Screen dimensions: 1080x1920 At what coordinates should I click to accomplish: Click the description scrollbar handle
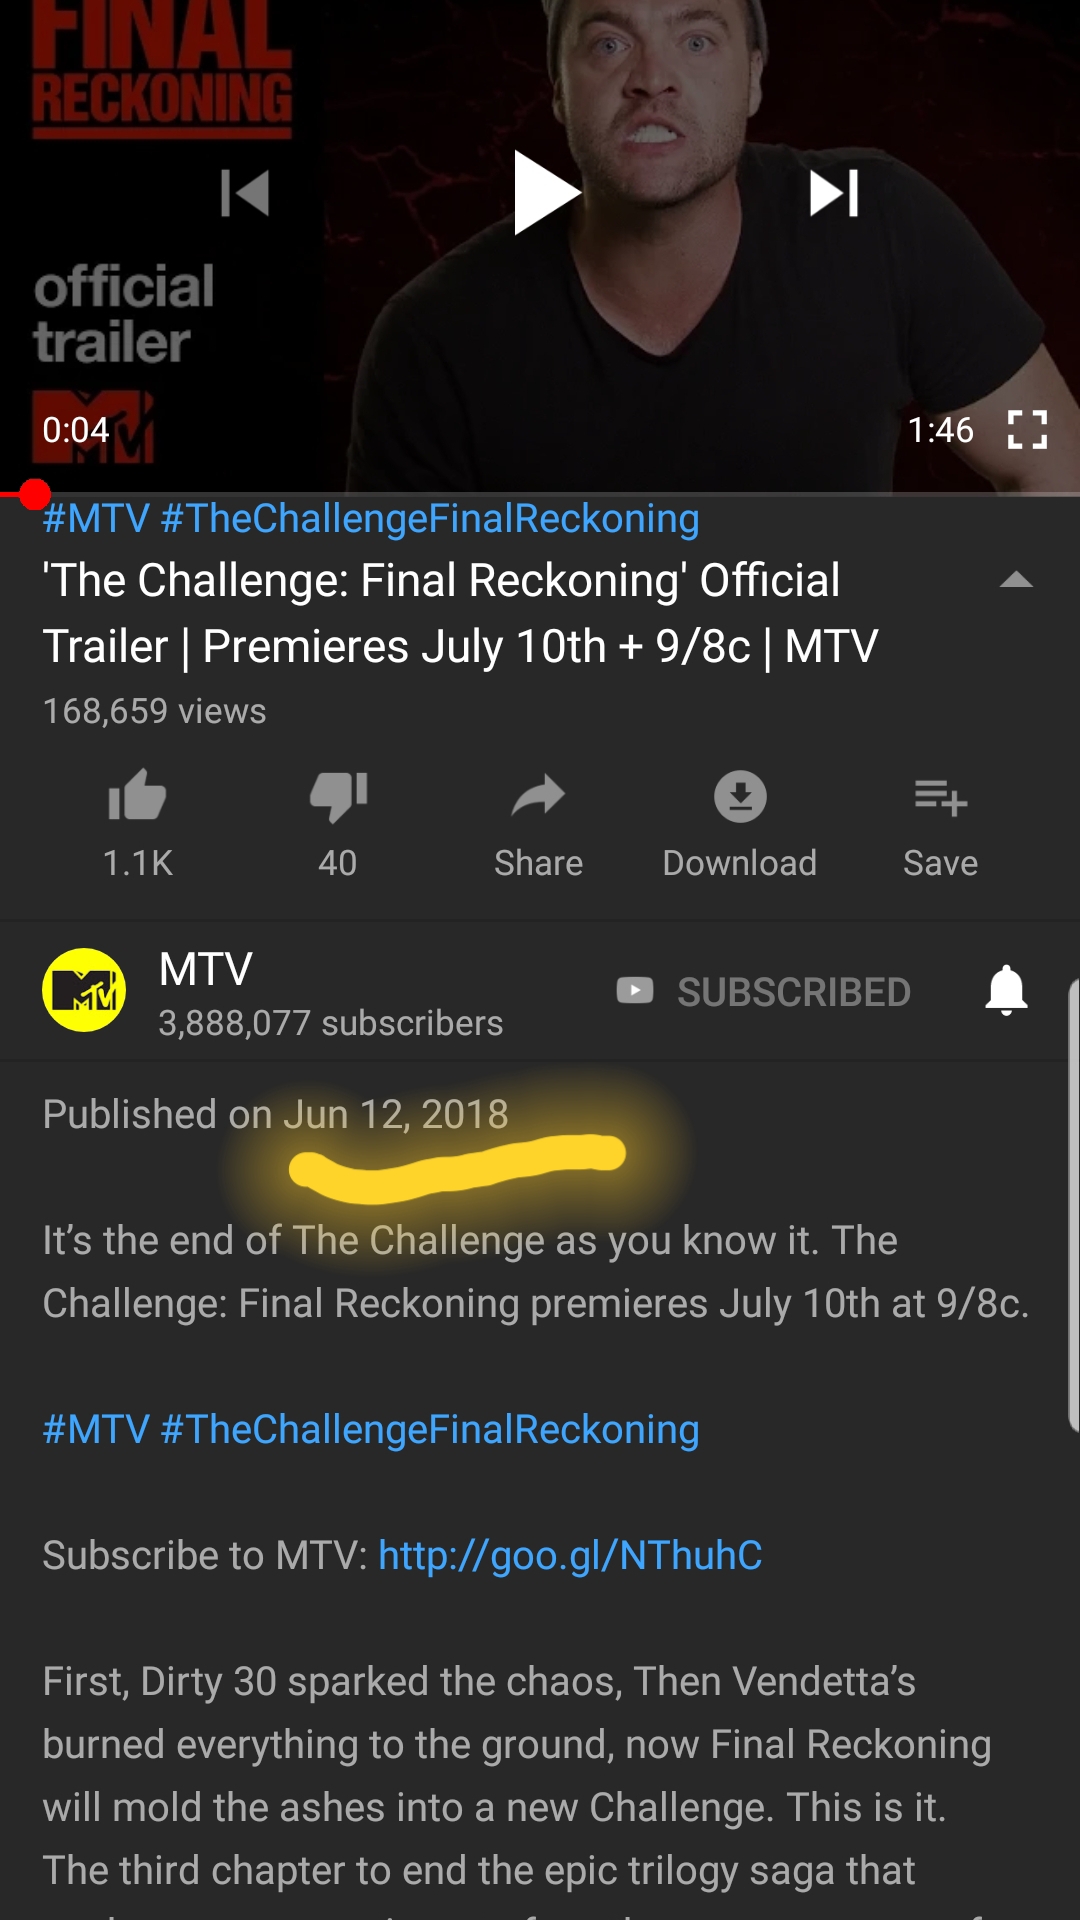pos(1073,1205)
